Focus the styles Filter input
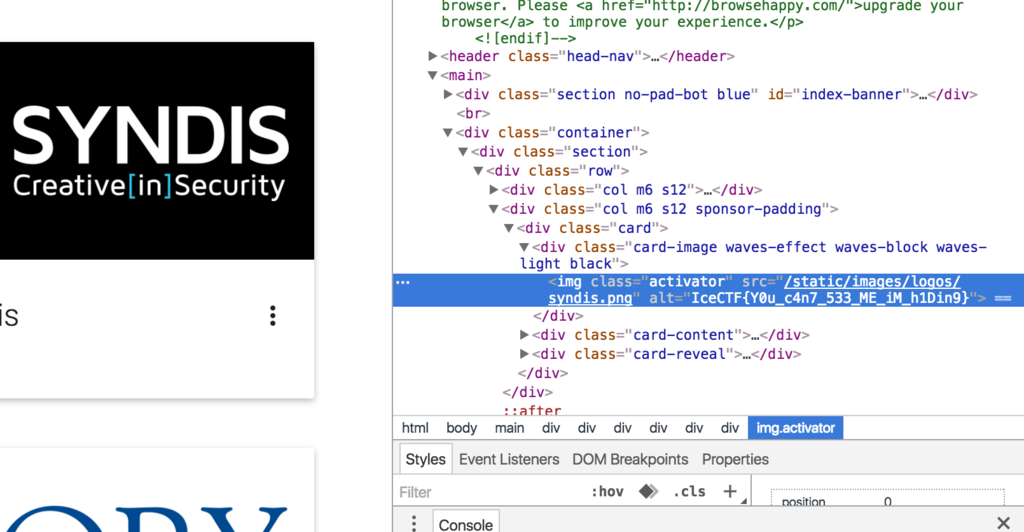1024x532 pixels. click(x=490, y=492)
